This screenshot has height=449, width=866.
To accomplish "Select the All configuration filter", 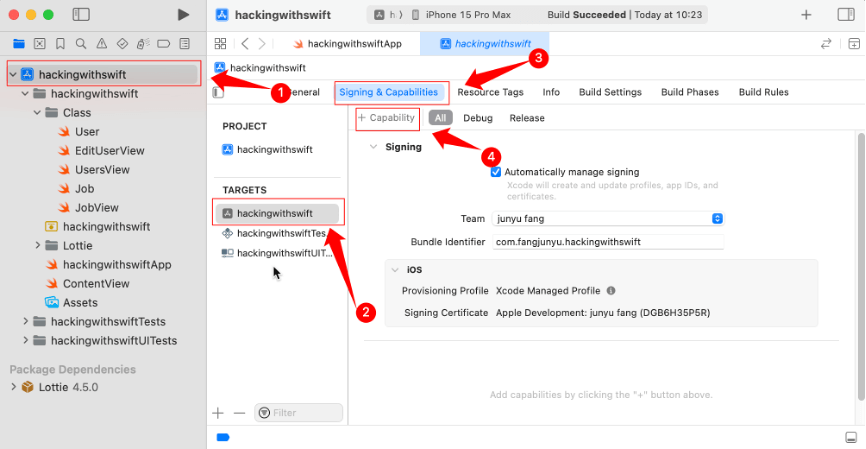I will pyautogui.click(x=440, y=118).
